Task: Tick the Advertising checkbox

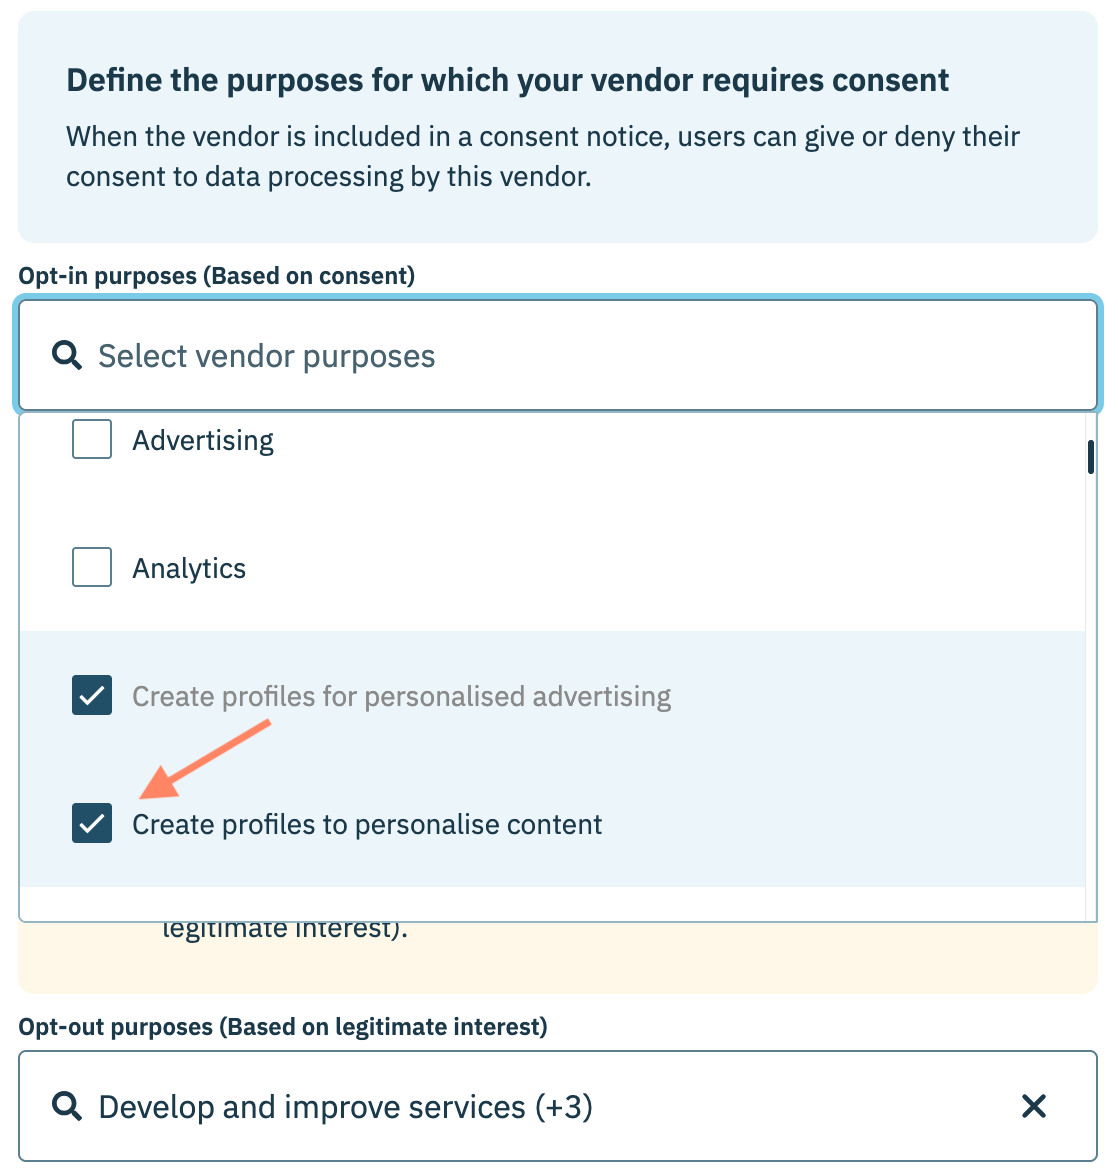Action: [92, 440]
